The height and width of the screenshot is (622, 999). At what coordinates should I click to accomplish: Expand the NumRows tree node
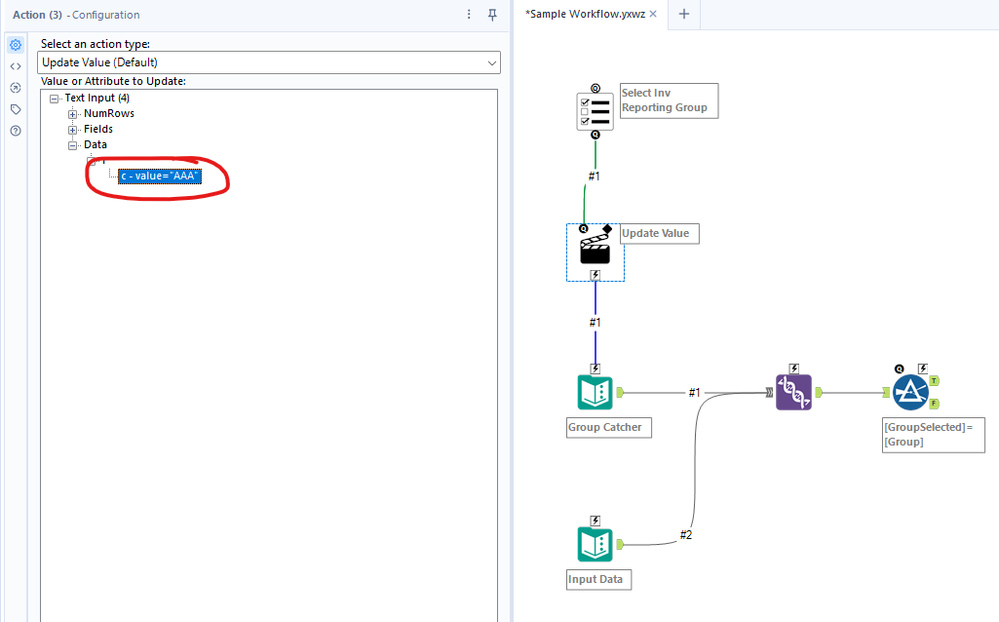tap(73, 114)
